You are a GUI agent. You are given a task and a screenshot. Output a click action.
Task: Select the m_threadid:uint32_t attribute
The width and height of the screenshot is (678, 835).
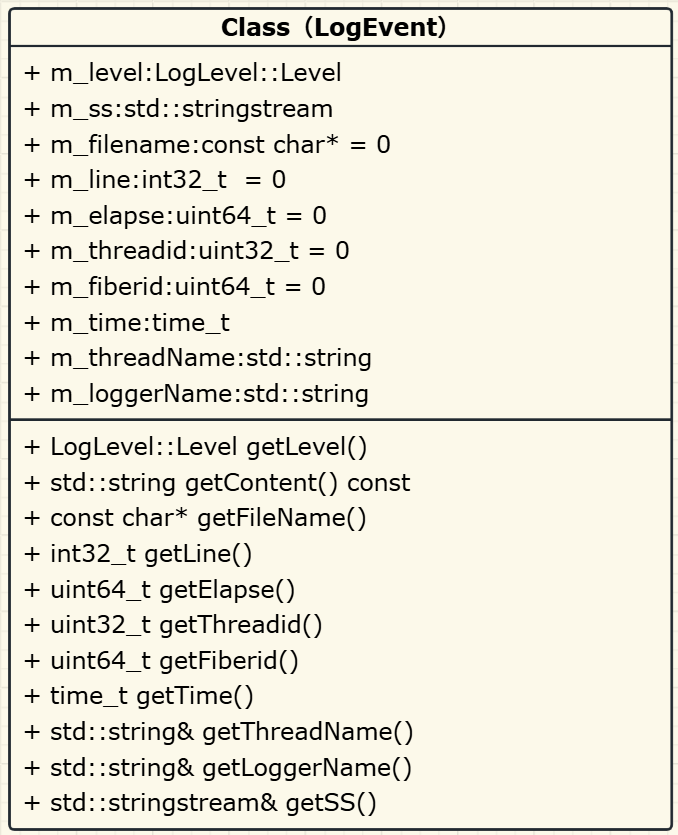[186, 251]
